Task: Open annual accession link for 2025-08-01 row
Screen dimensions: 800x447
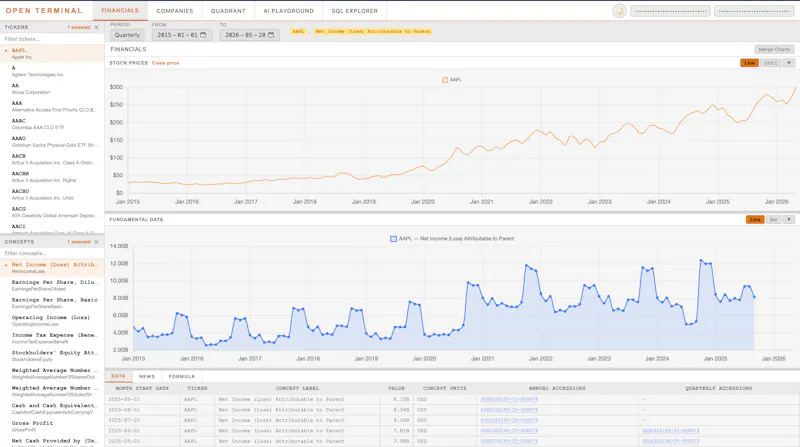Action: tap(509, 410)
